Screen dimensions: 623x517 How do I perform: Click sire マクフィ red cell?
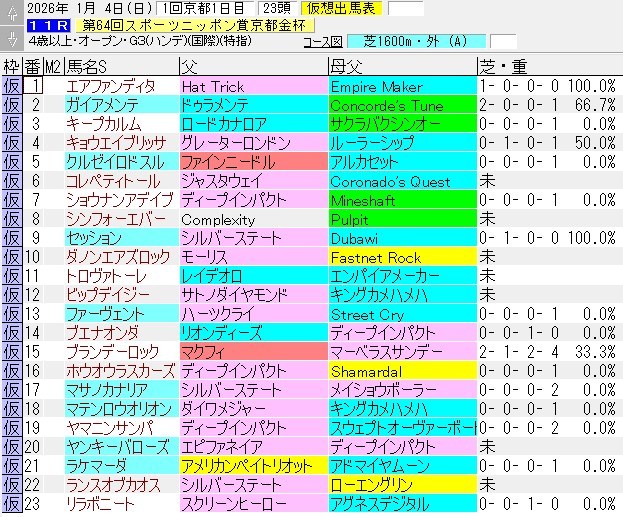(x=253, y=352)
